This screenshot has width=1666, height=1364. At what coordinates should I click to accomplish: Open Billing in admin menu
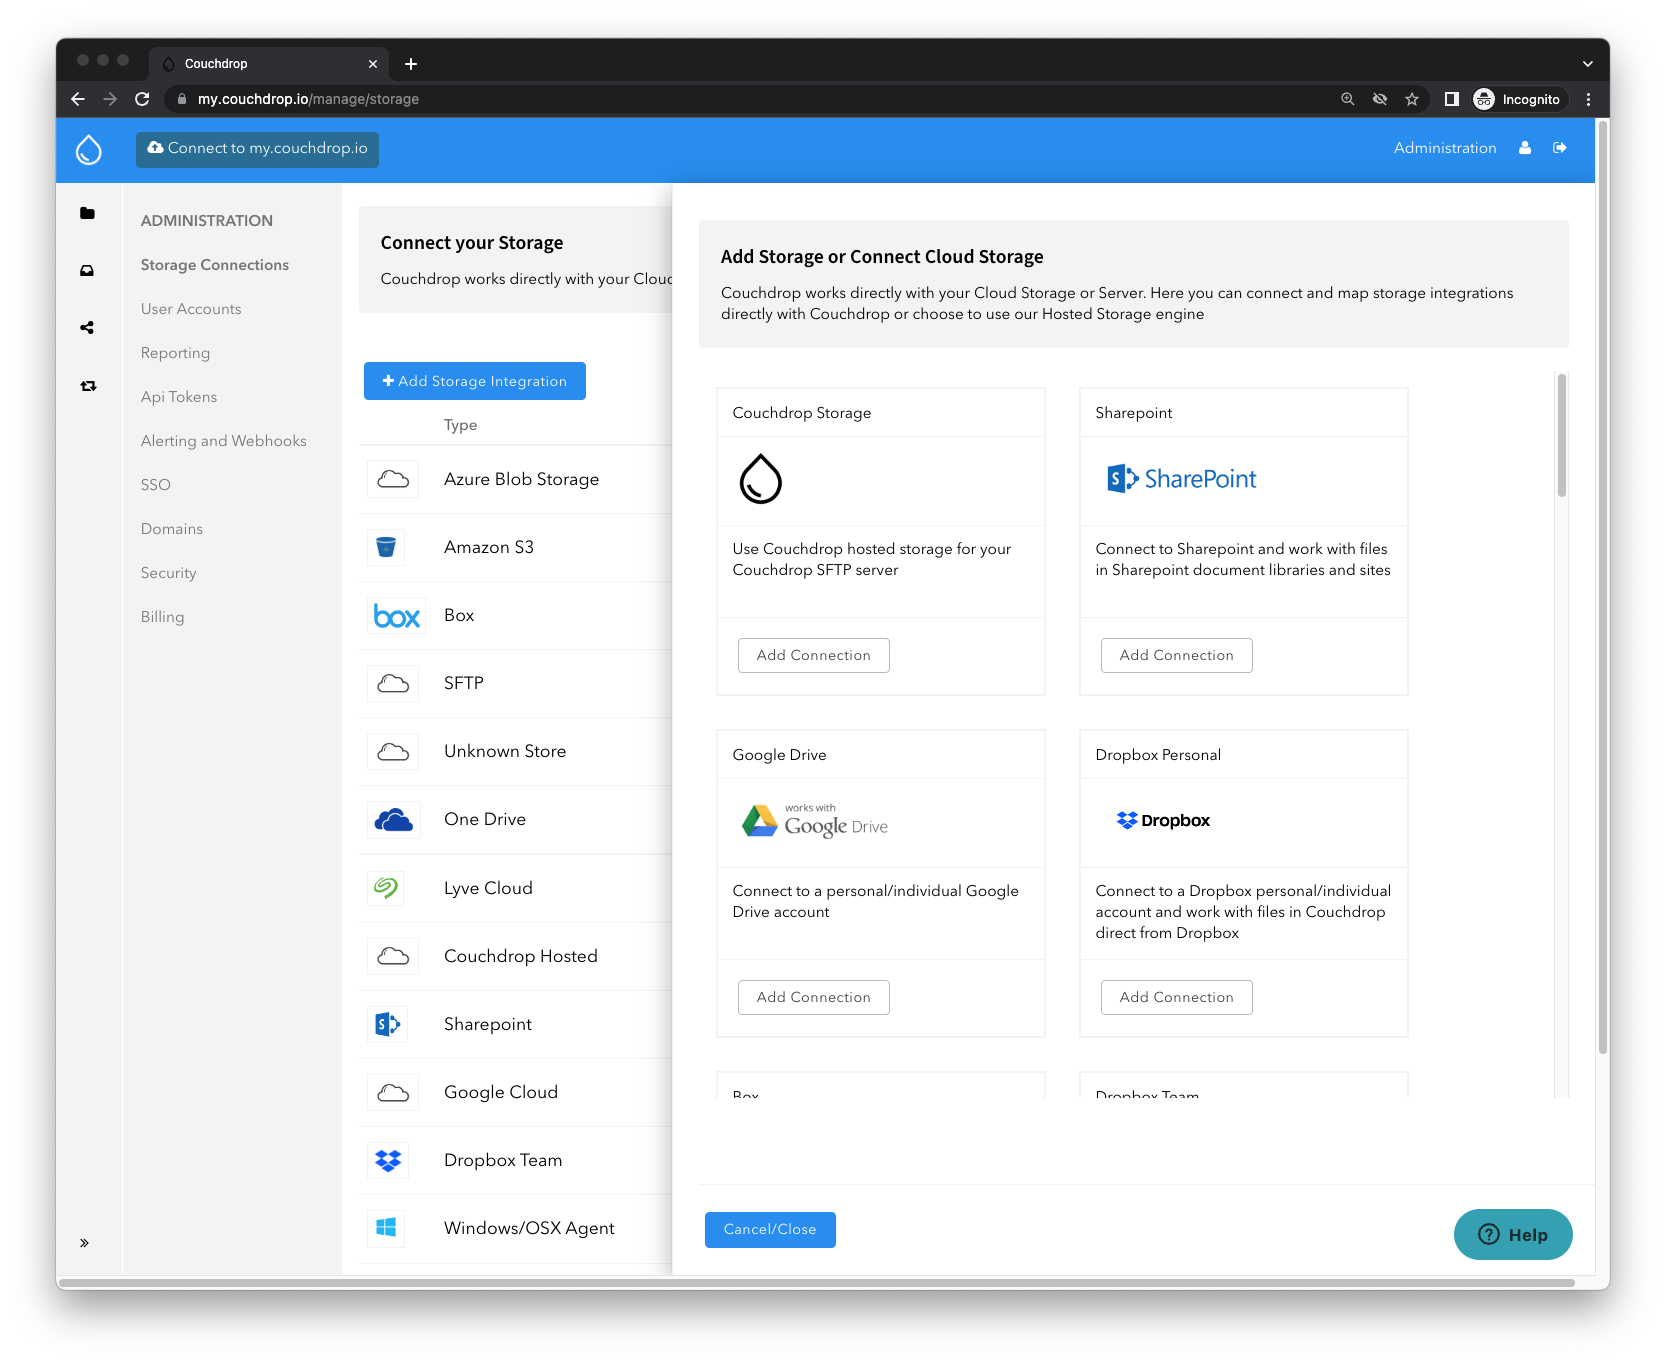(x=162, y=617)
